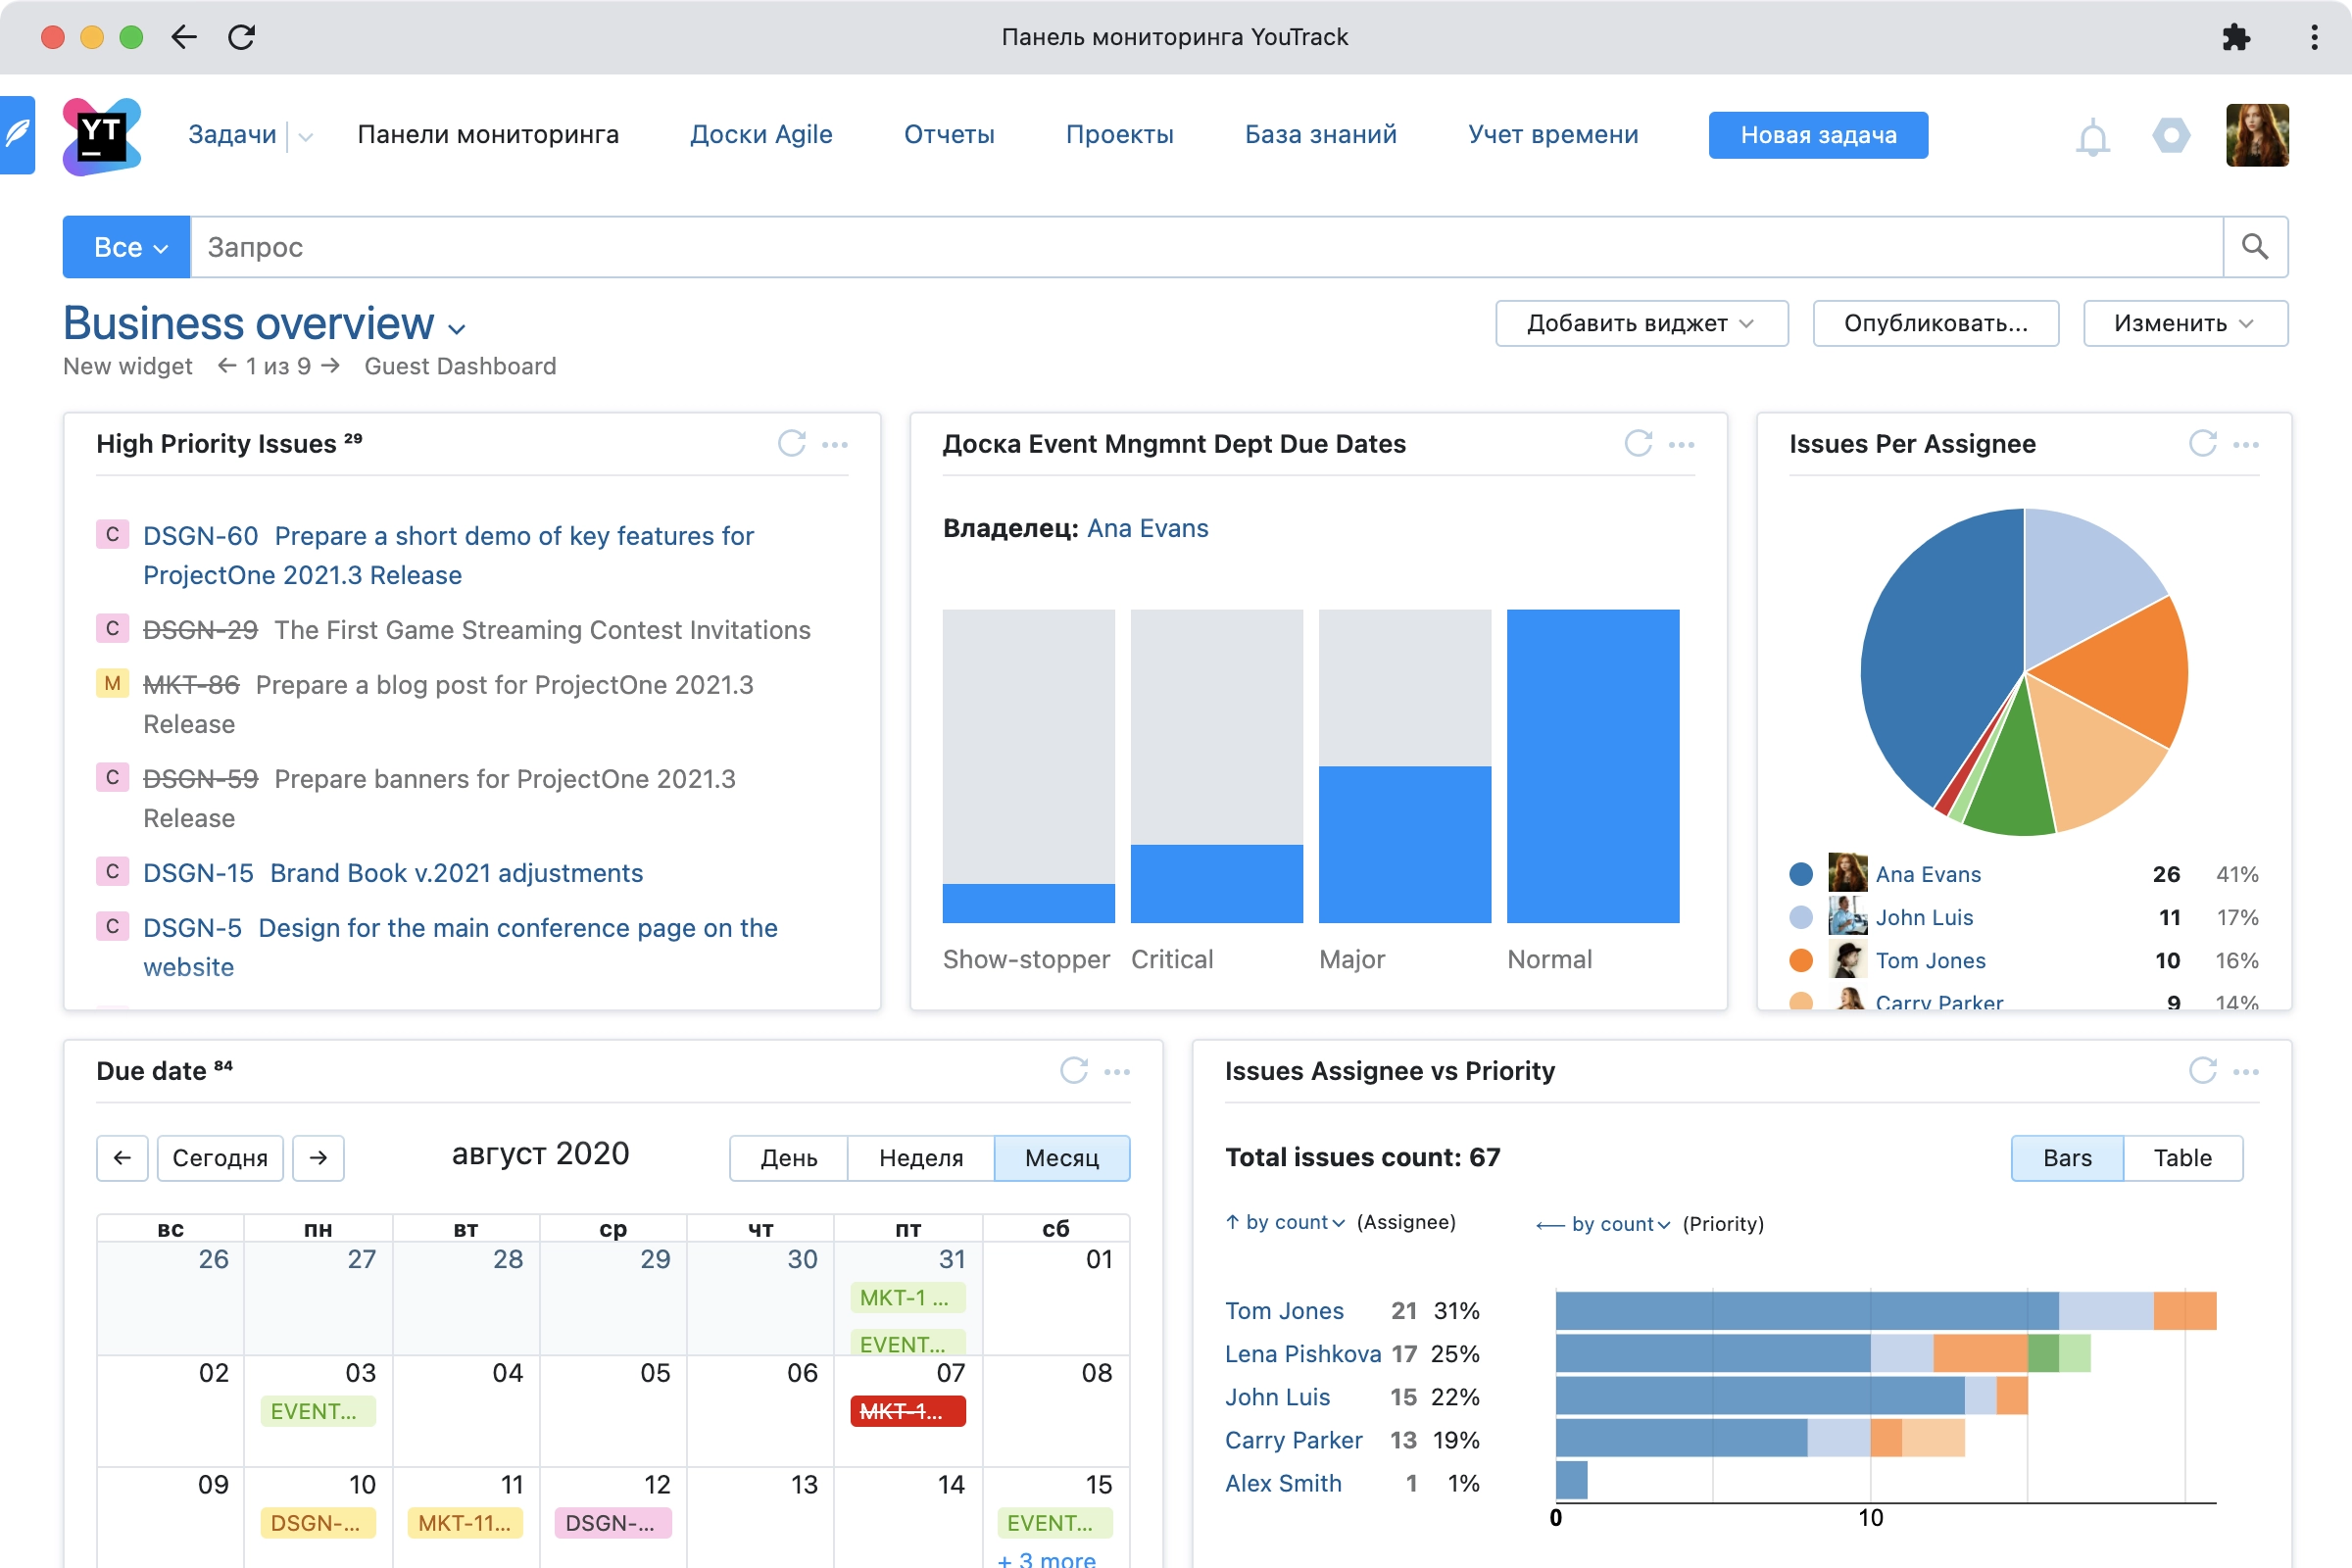Expand the Business overview dashboard title dropdown
This screenshot has height=1568, width=2352.
459,325
